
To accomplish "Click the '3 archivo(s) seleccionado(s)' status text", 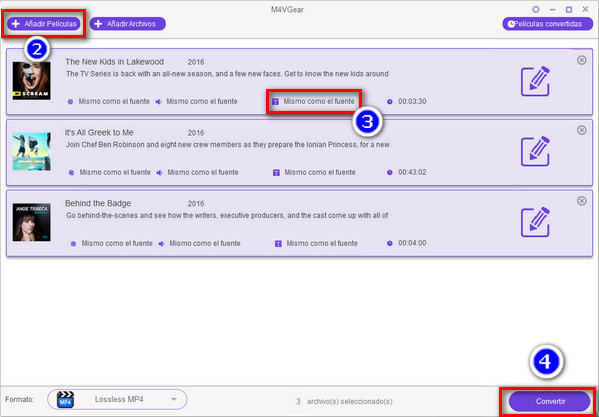I will tap(344, 401).
